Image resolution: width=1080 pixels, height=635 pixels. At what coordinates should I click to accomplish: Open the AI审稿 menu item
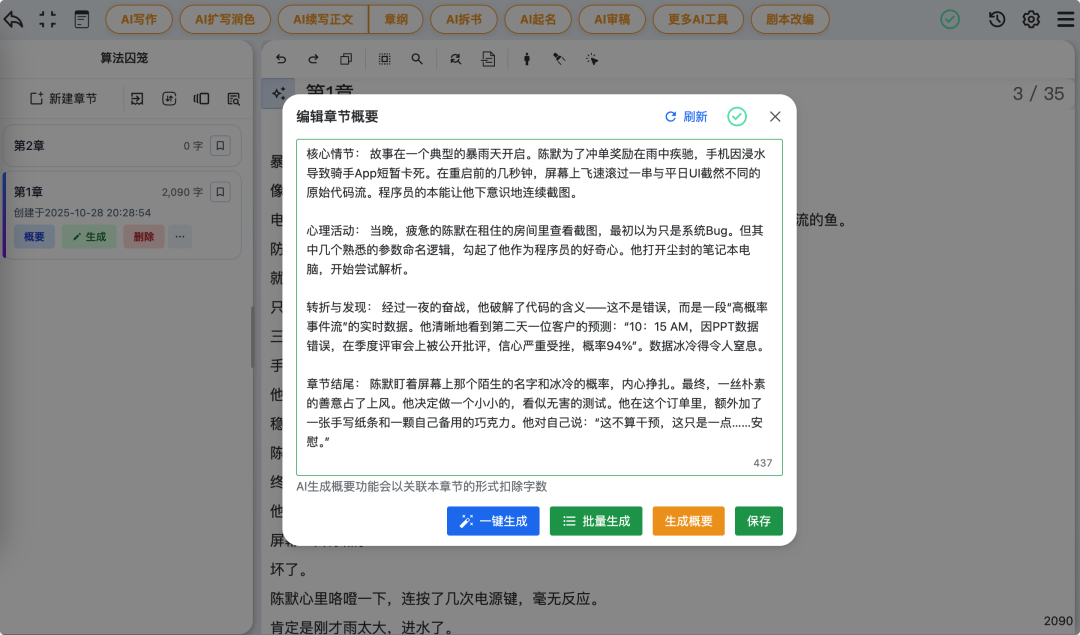coord(611,19)
